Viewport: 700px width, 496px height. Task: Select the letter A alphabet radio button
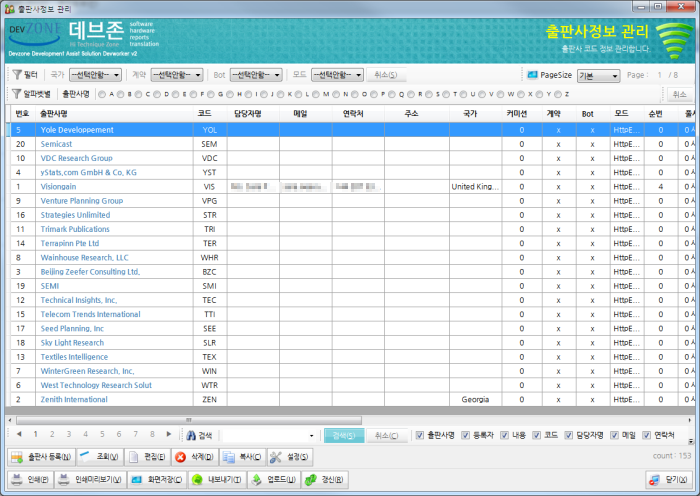point(102,94)
